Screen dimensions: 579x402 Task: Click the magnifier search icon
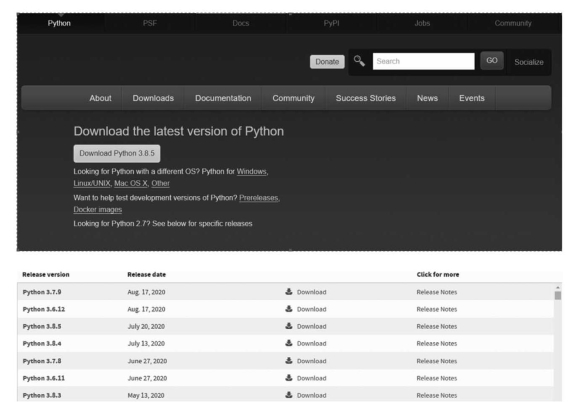(x=359, y=61)
